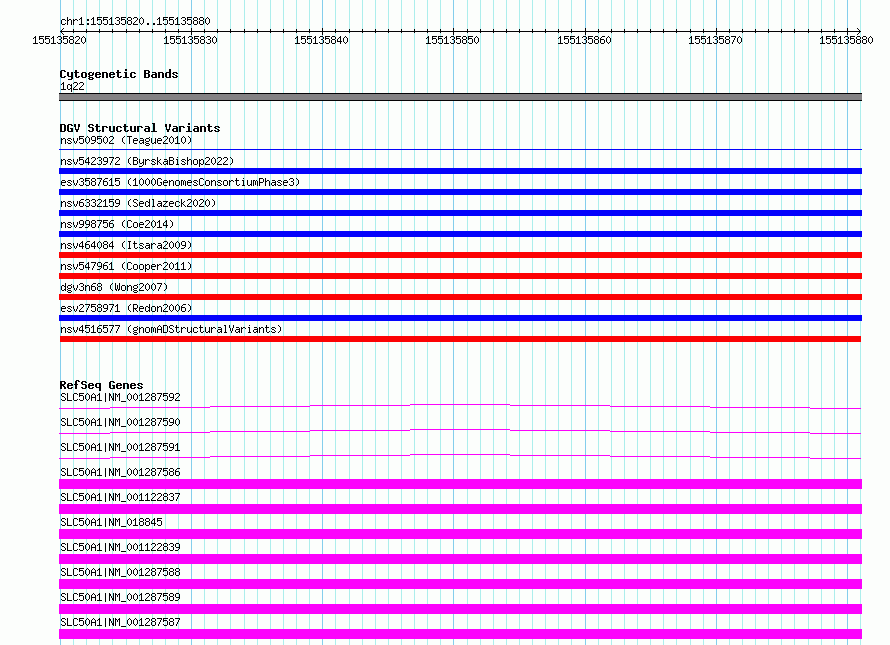Image resolution: width=890 pixels, height=645 pixels.
Task: Open transcript SLC50A1|NM_001287586 label
Action: [x=120, y=472]
